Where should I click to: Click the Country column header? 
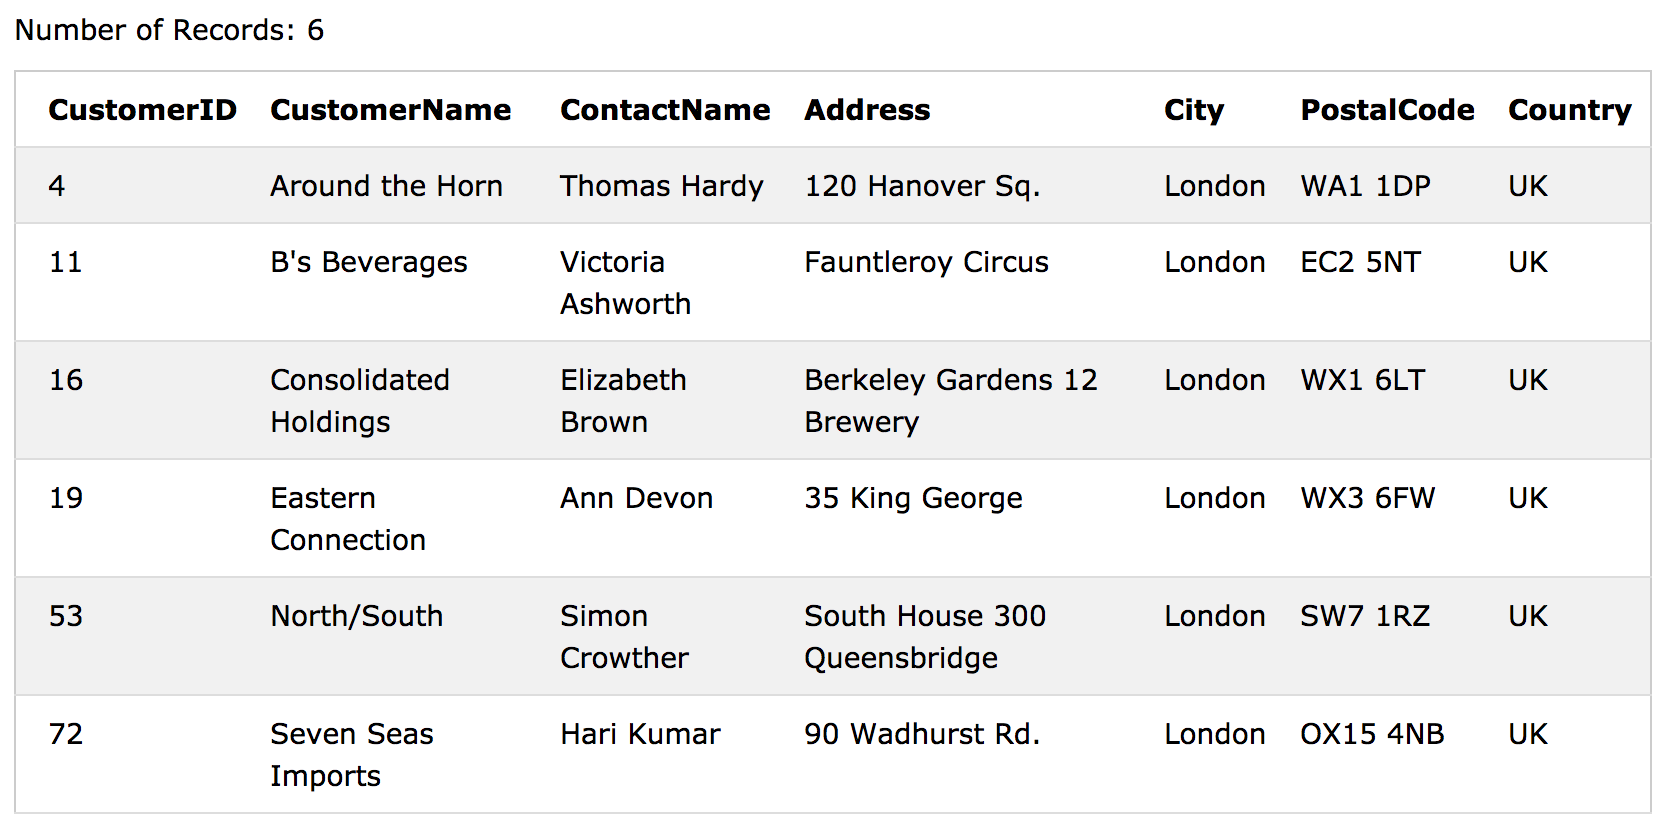1569,110
